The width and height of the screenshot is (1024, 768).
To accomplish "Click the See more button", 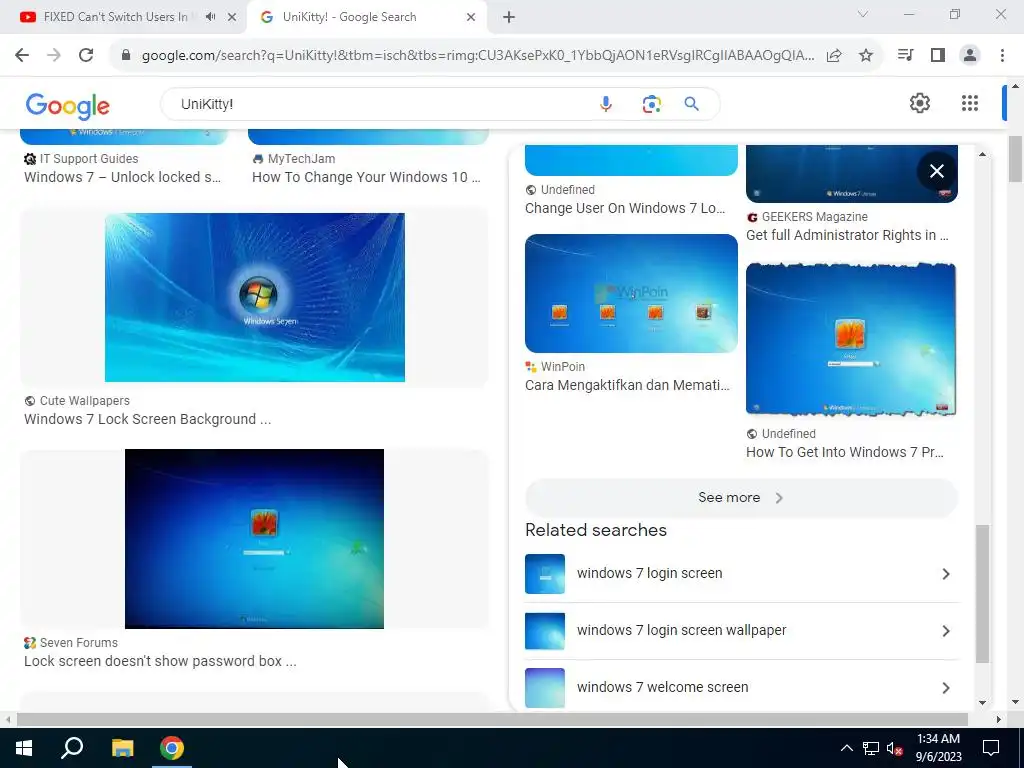I will [741, 498].
